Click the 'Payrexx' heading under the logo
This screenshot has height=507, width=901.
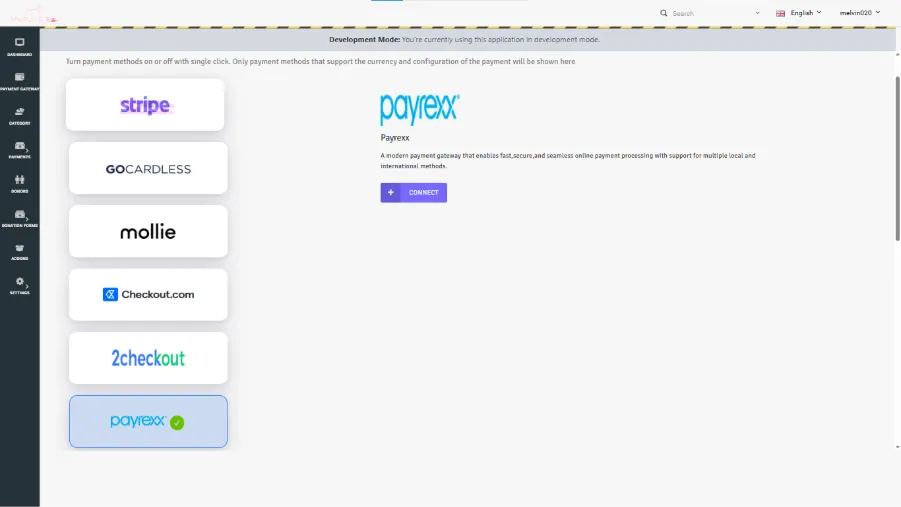click(x=395, y=138)
